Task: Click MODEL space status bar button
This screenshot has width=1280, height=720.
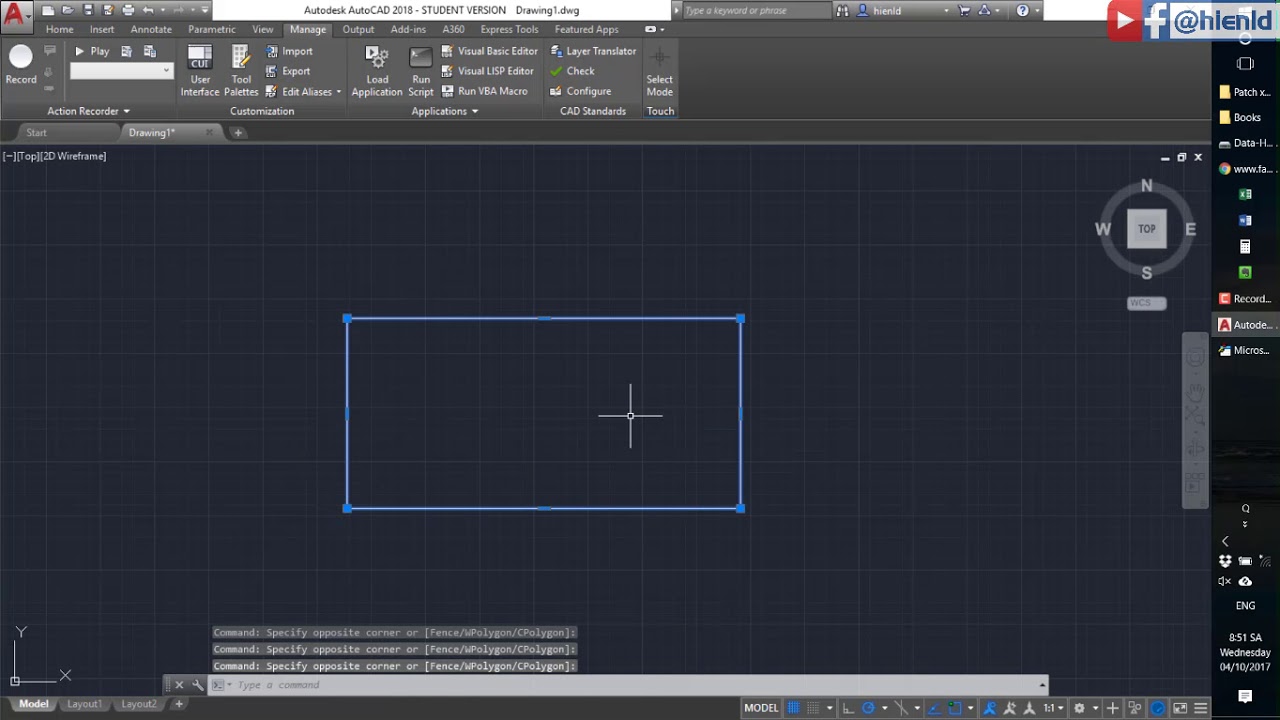Action: 761,708
